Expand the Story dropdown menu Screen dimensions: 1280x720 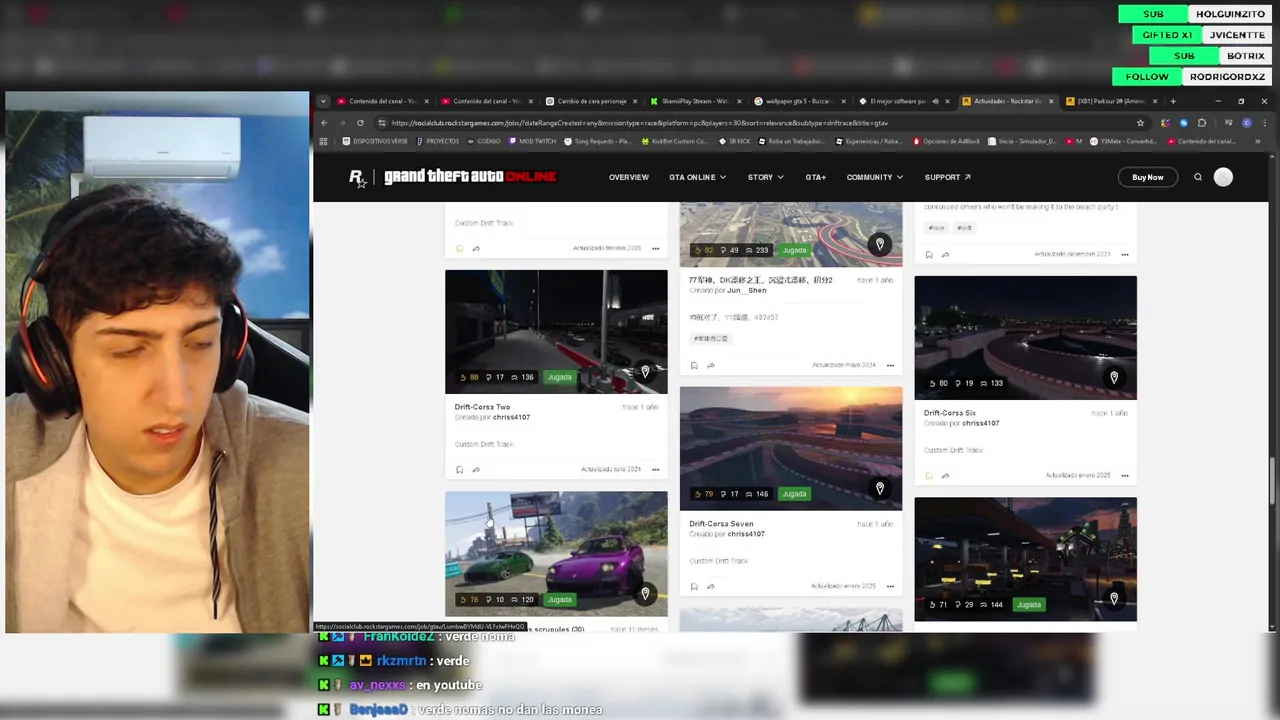[x=766, y=177]
